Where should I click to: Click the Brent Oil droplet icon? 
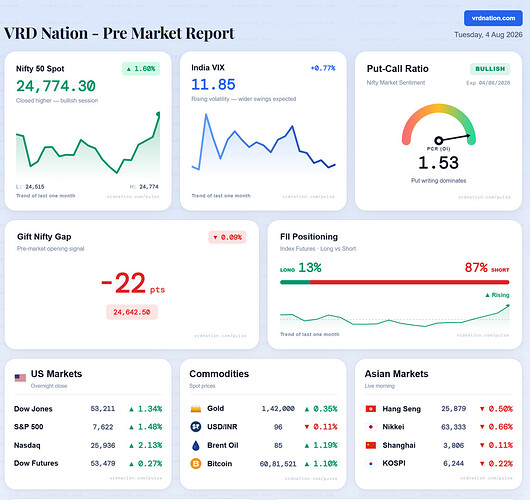[196, 446]
